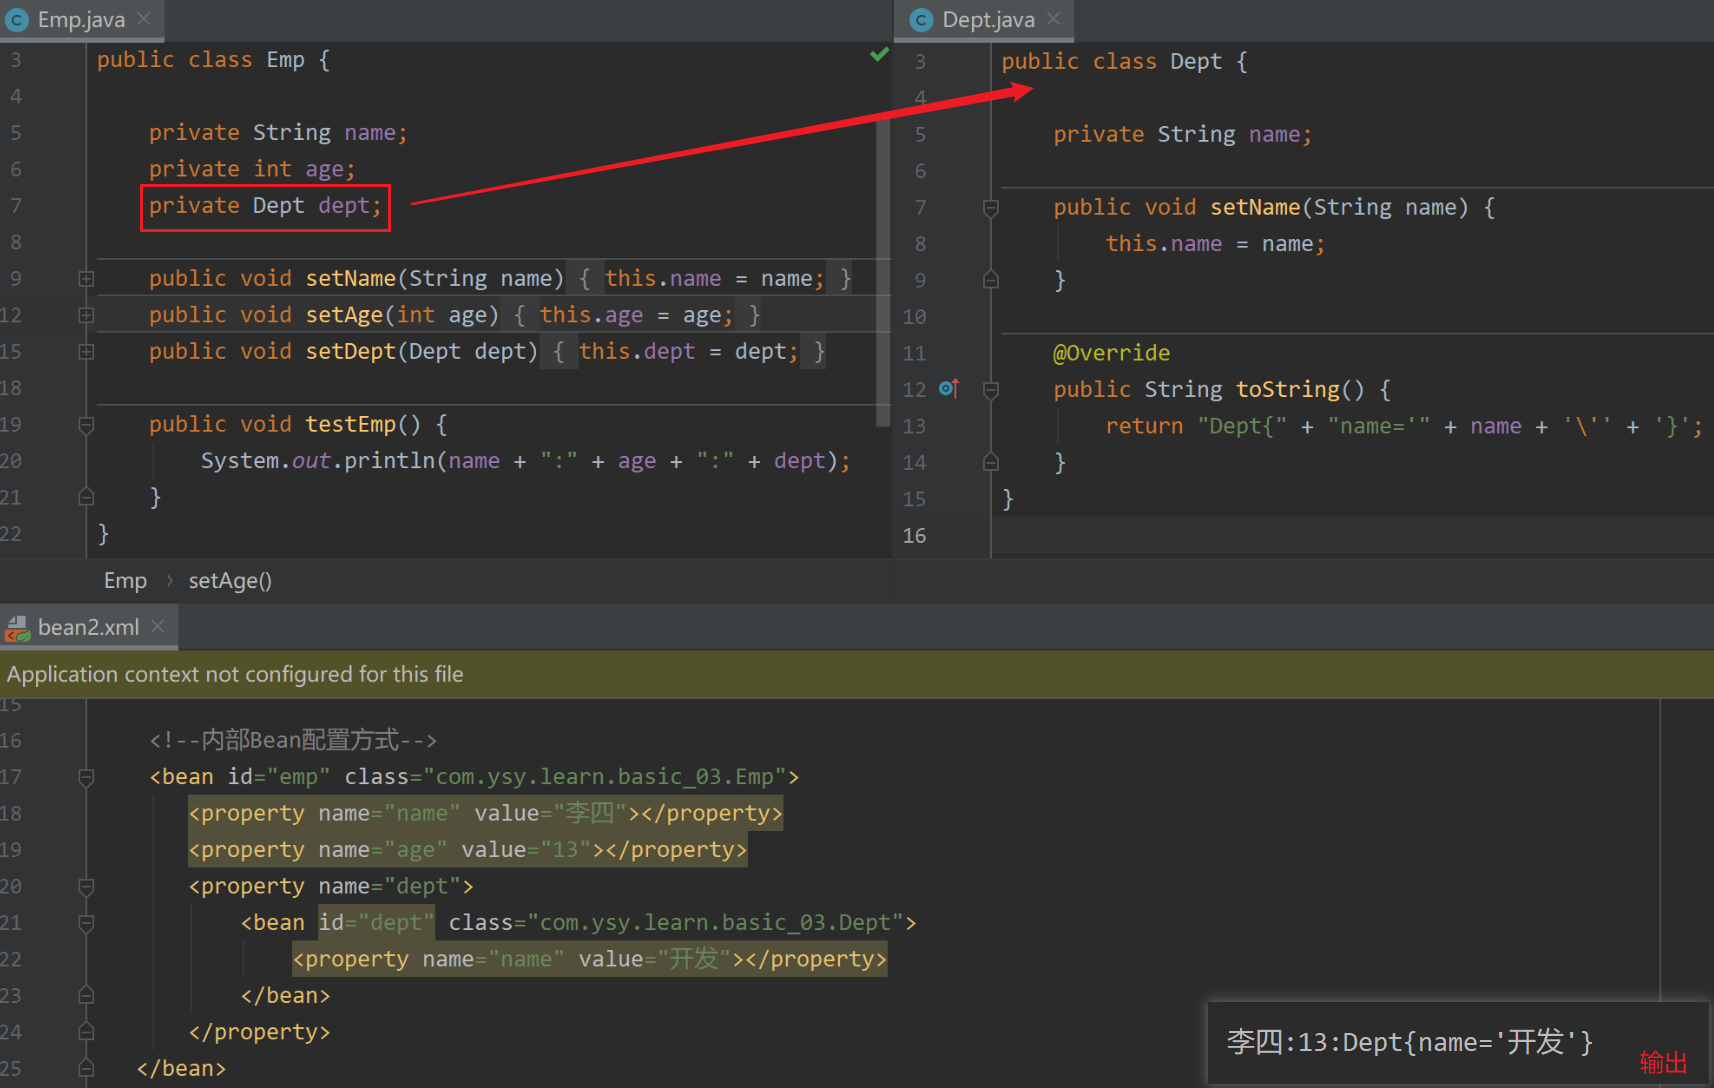Viewport: 1714px width, 1088px height.
Task: Click the Application context not configured banner
Action: (857, 674)
